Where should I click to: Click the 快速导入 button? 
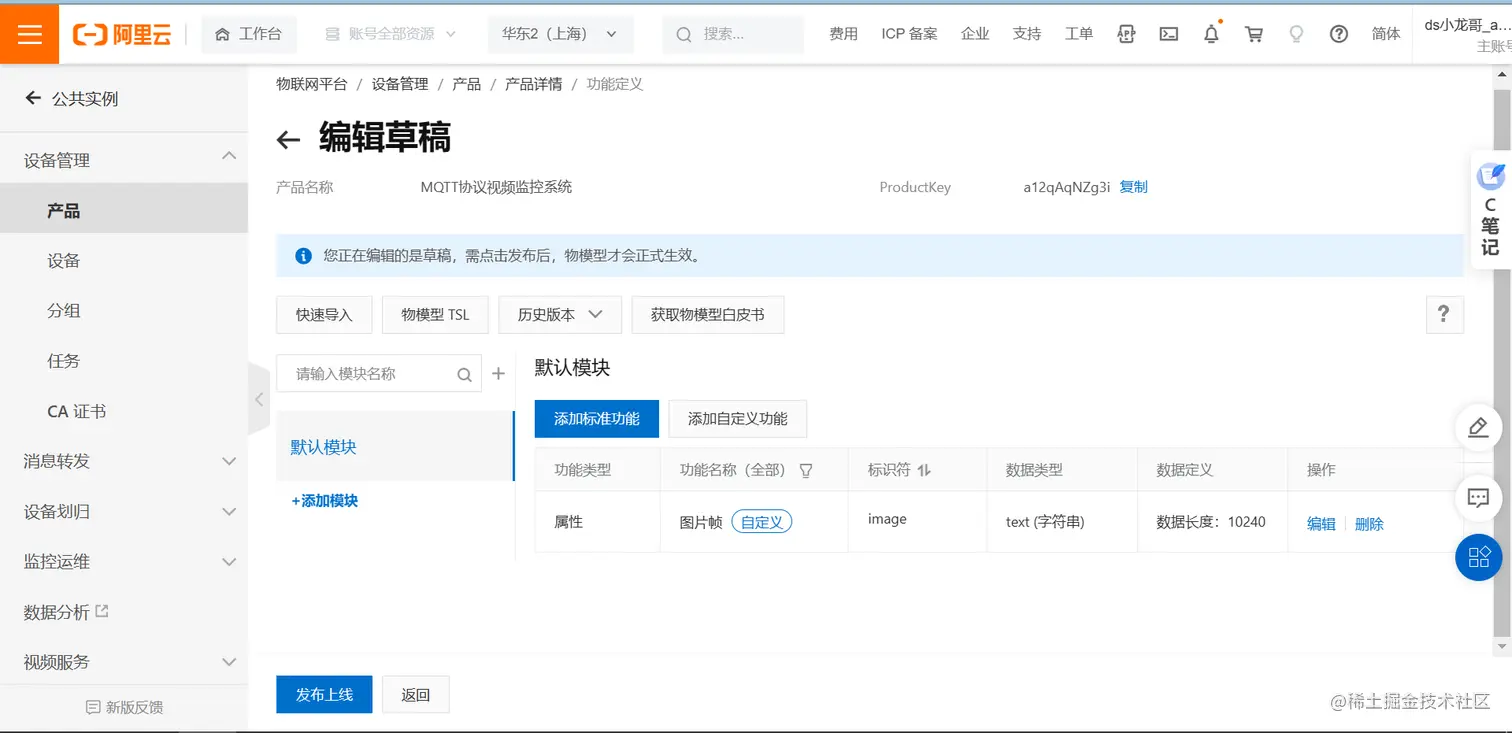[324, 314]
